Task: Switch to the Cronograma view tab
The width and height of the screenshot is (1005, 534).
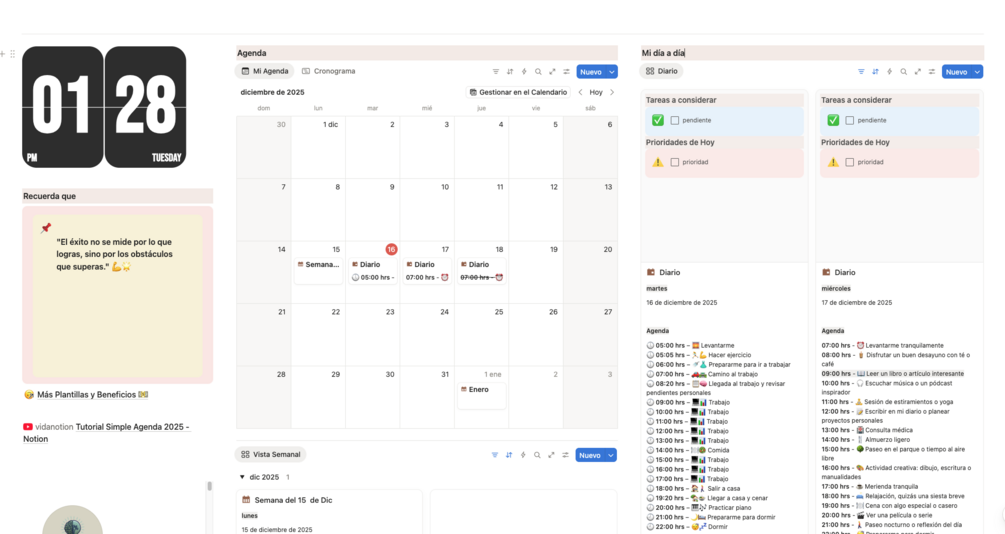Action: (x=328, y=71)
